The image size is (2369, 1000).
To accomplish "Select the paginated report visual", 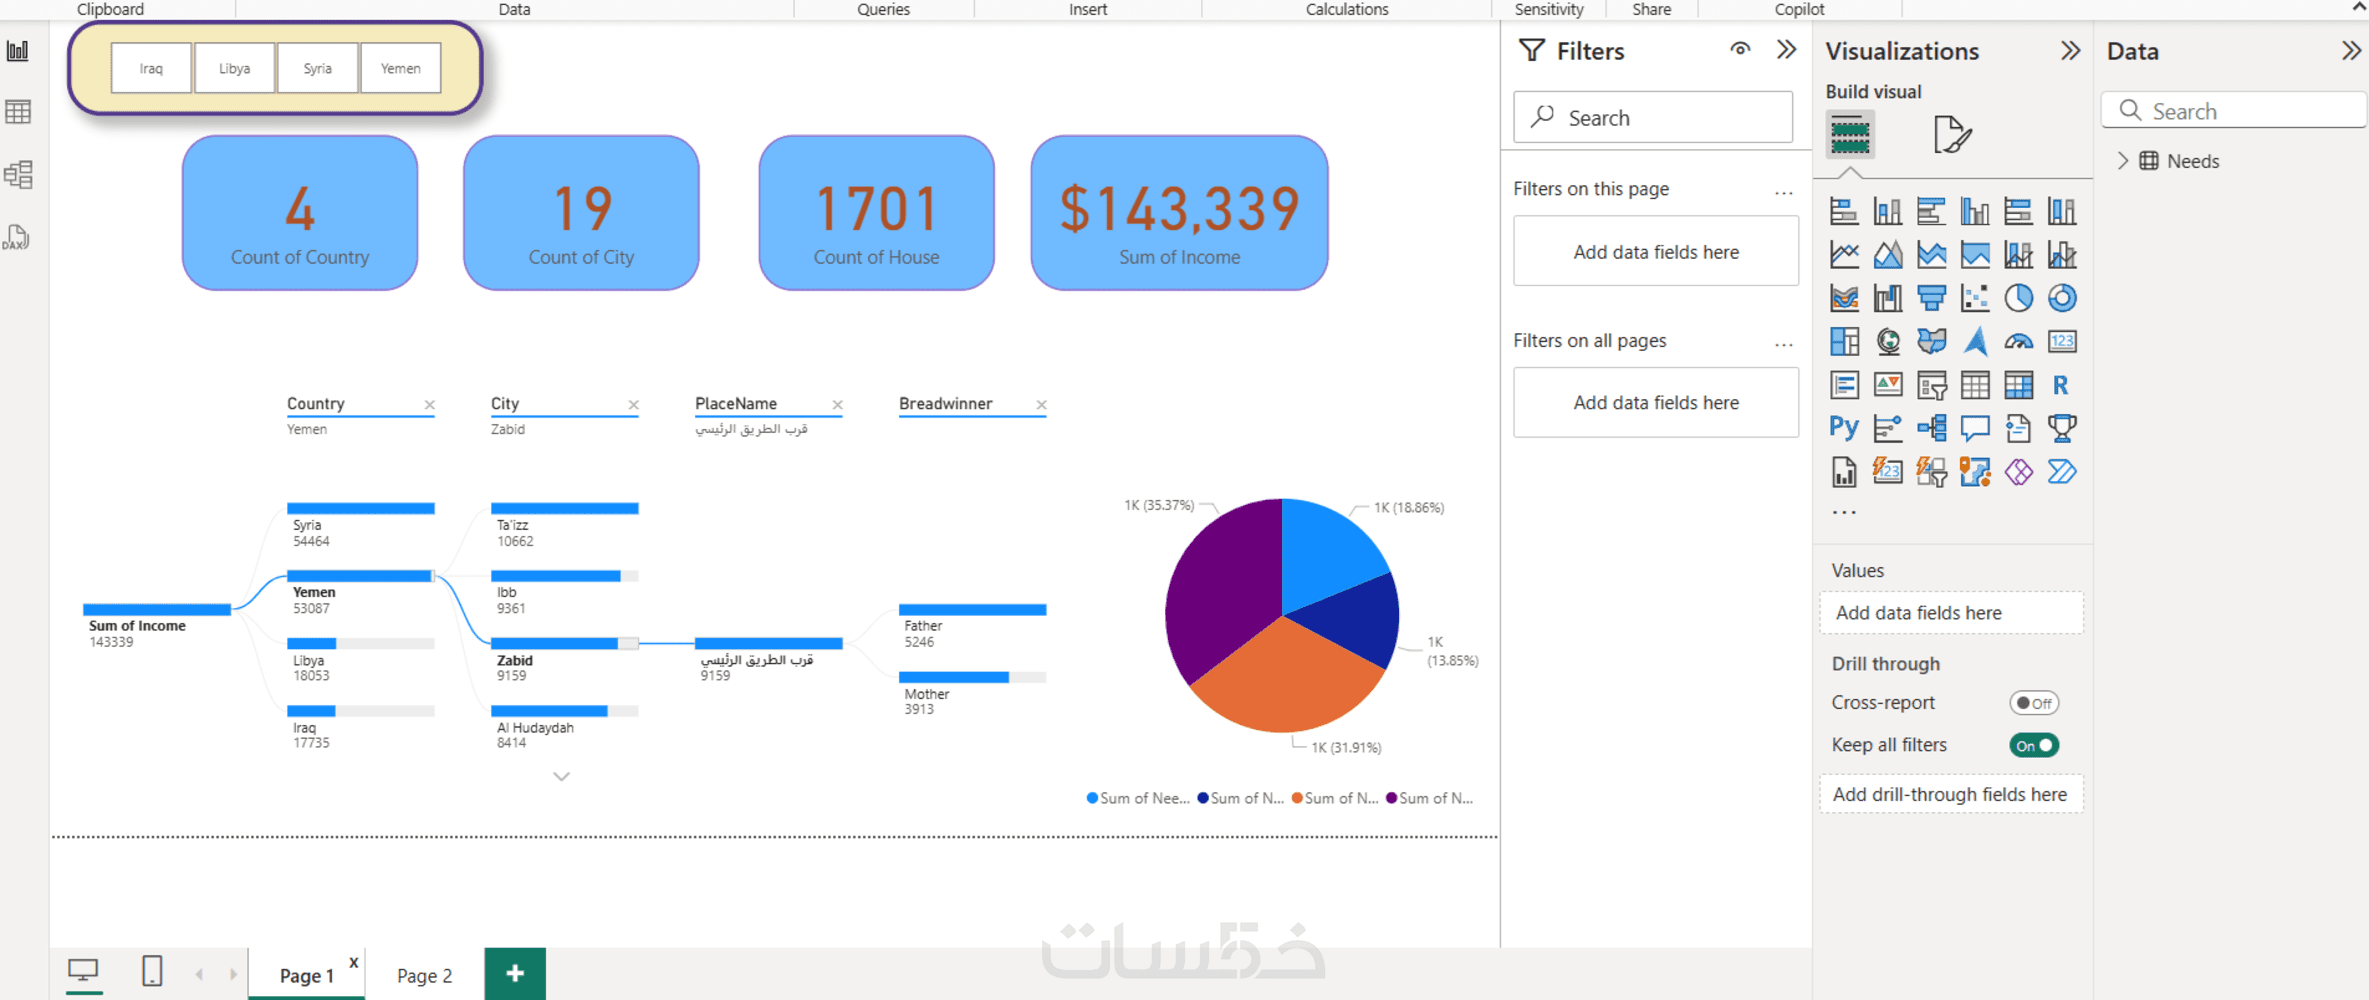I will [x=1844, y=472].
